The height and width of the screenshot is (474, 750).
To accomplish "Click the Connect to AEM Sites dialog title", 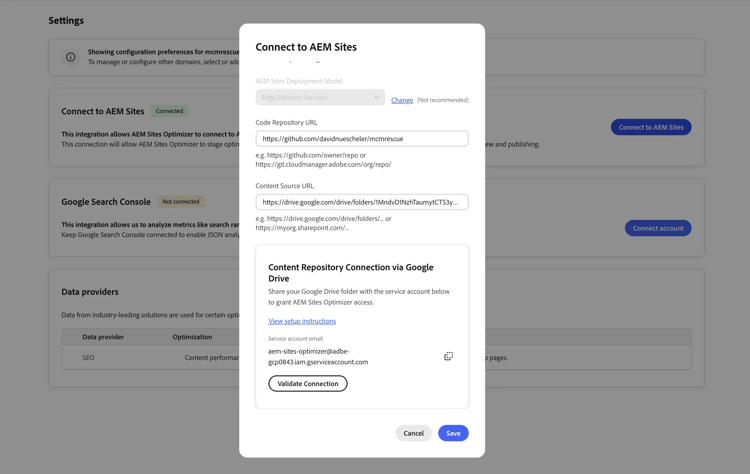I will point(306,47).
